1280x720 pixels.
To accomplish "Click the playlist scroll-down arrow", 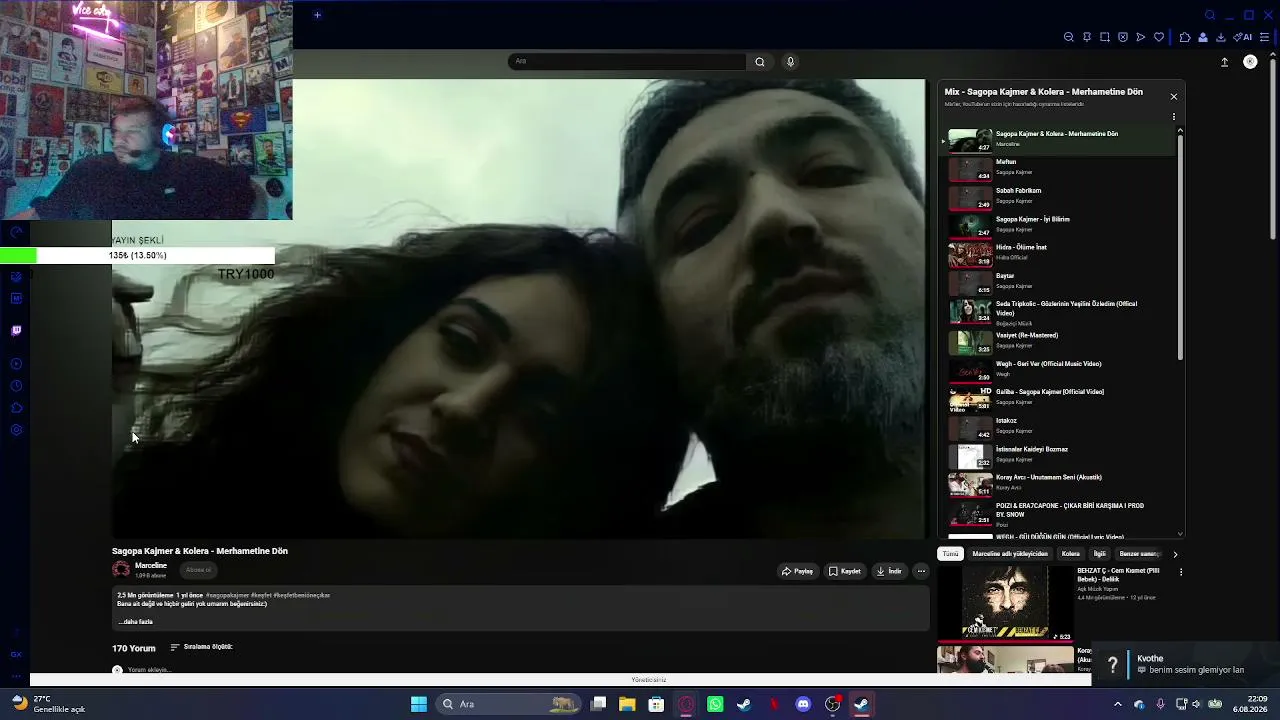I will click(1180, 534).
